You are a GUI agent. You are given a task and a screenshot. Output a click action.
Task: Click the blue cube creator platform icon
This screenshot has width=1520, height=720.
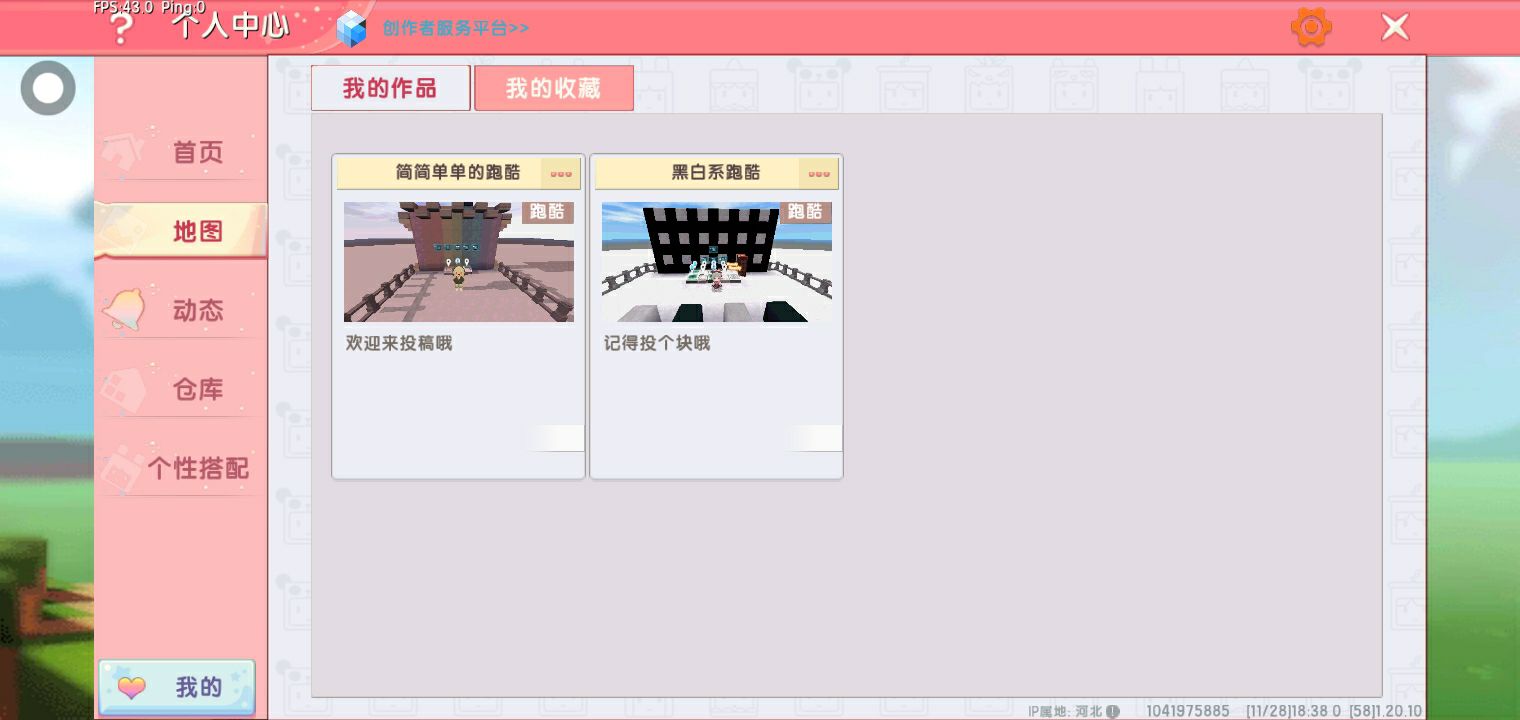pos(351,29)
